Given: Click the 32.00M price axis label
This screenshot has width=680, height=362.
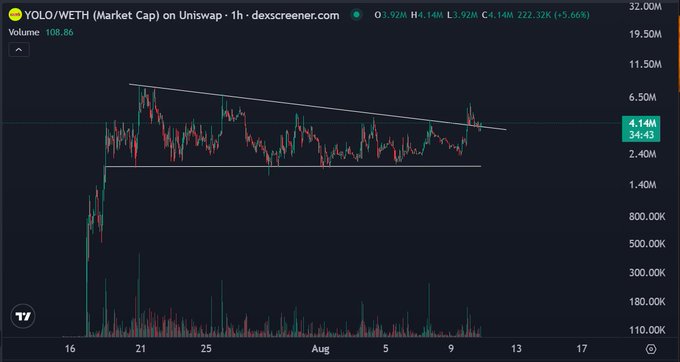Looking at the screenshot, I should (x=645, y=6).
